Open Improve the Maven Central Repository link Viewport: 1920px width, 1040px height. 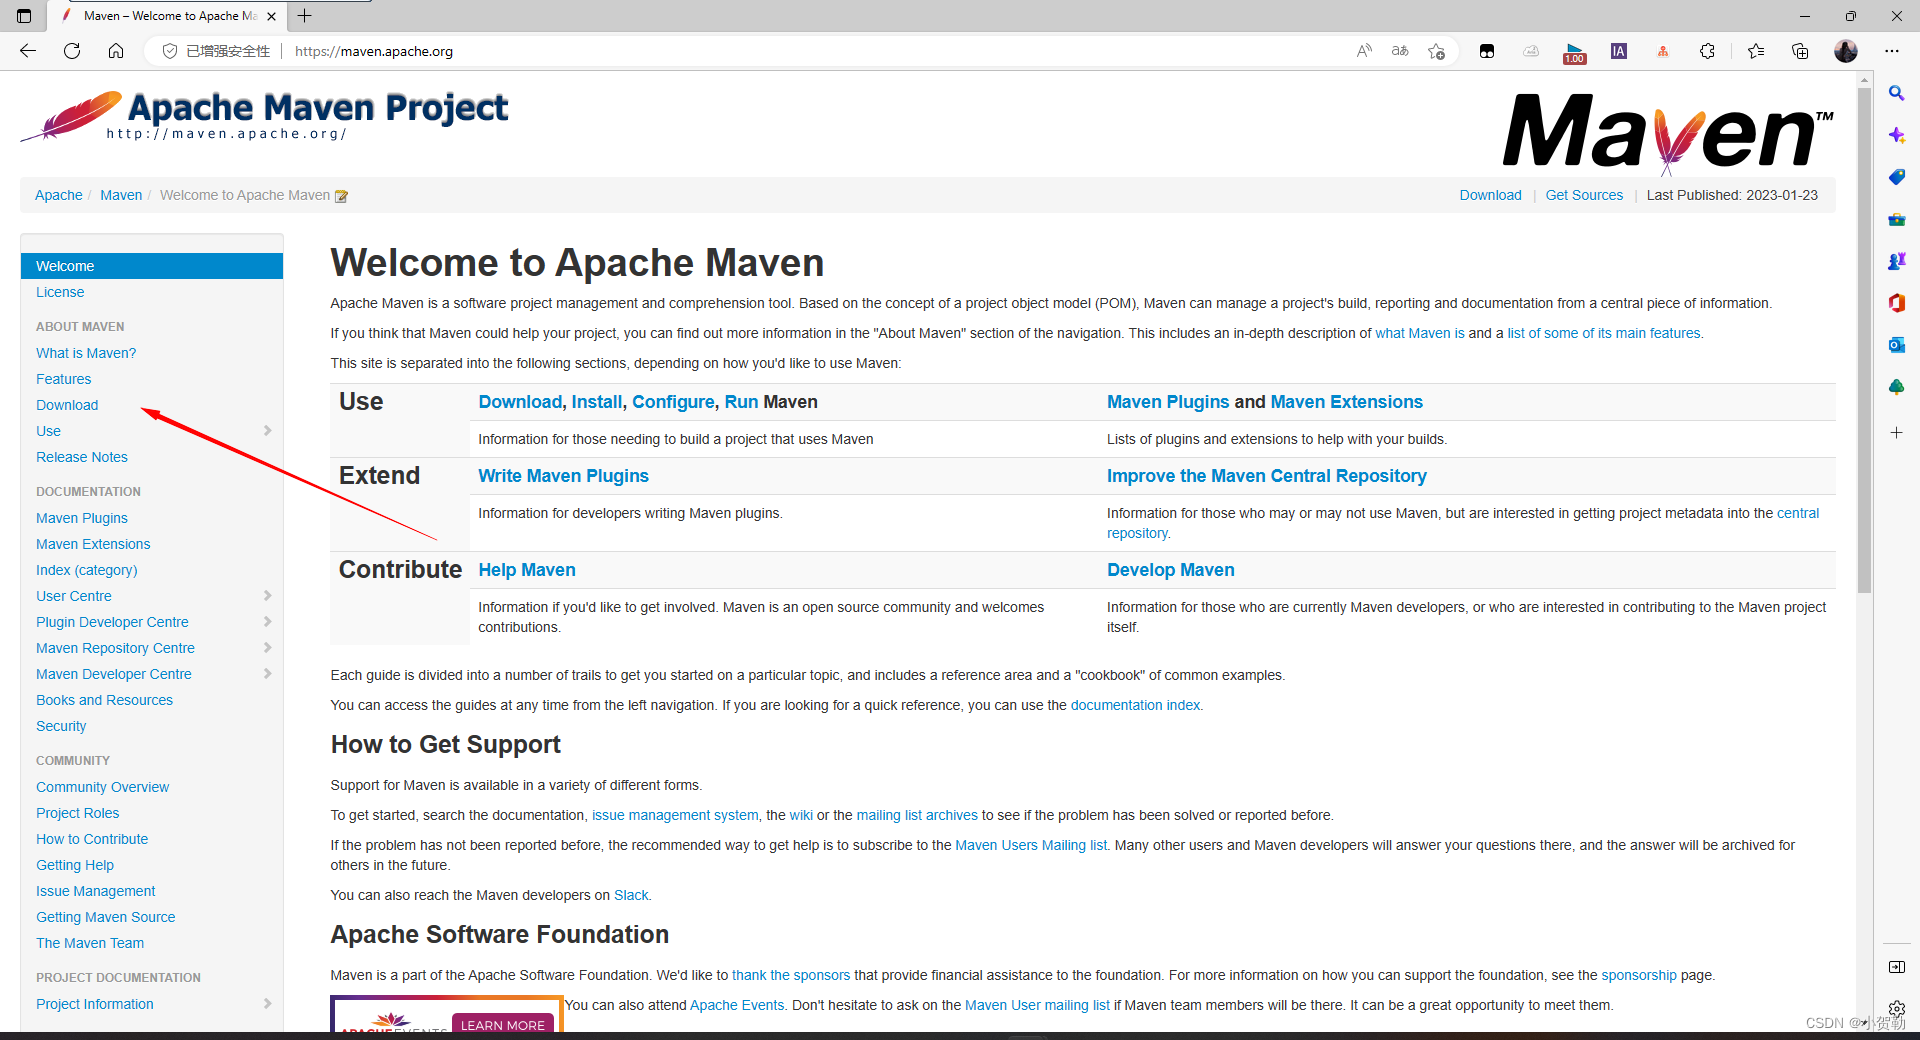click(x=1266, y=476)
